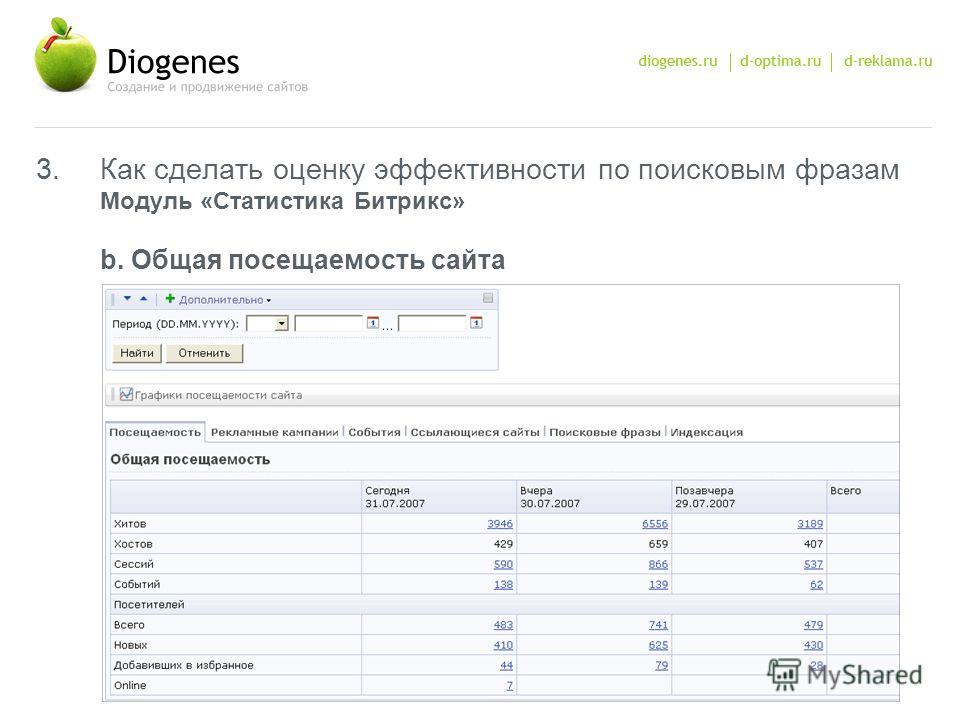Open today's events value 138
960x720 pixels.
tap(503, 584)
